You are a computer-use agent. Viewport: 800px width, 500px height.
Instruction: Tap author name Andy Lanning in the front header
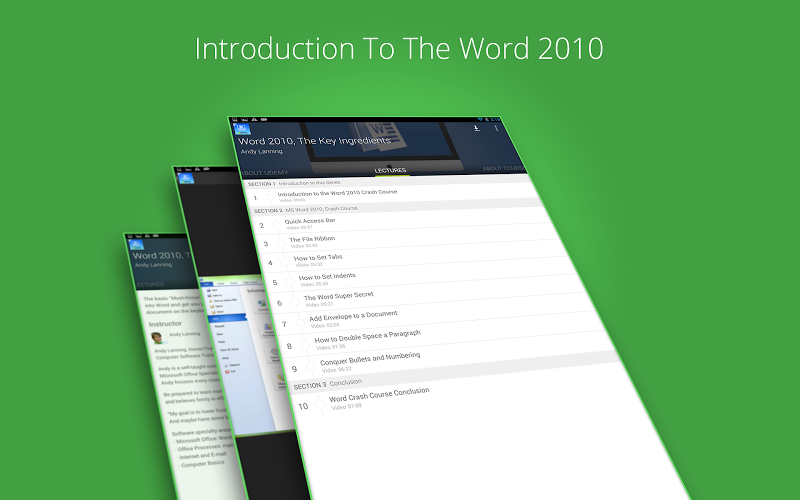tap(262, 151)
